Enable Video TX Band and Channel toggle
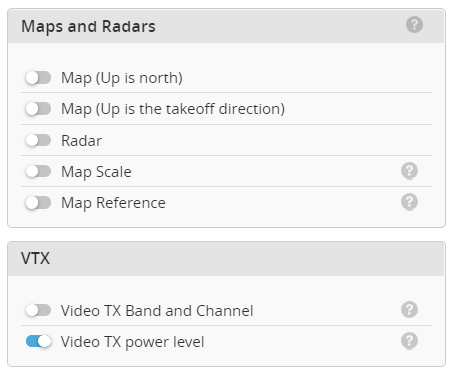Viewport: 454px width, 375px height. pos(38,310)
